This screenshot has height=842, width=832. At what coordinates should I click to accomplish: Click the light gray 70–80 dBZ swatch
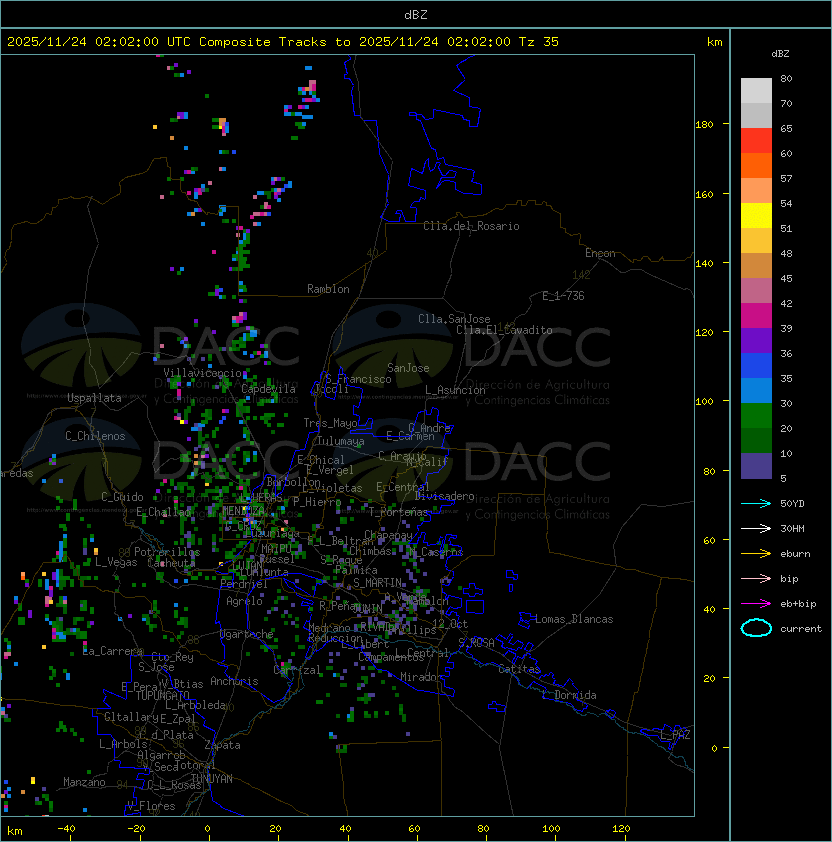point(756,91)
